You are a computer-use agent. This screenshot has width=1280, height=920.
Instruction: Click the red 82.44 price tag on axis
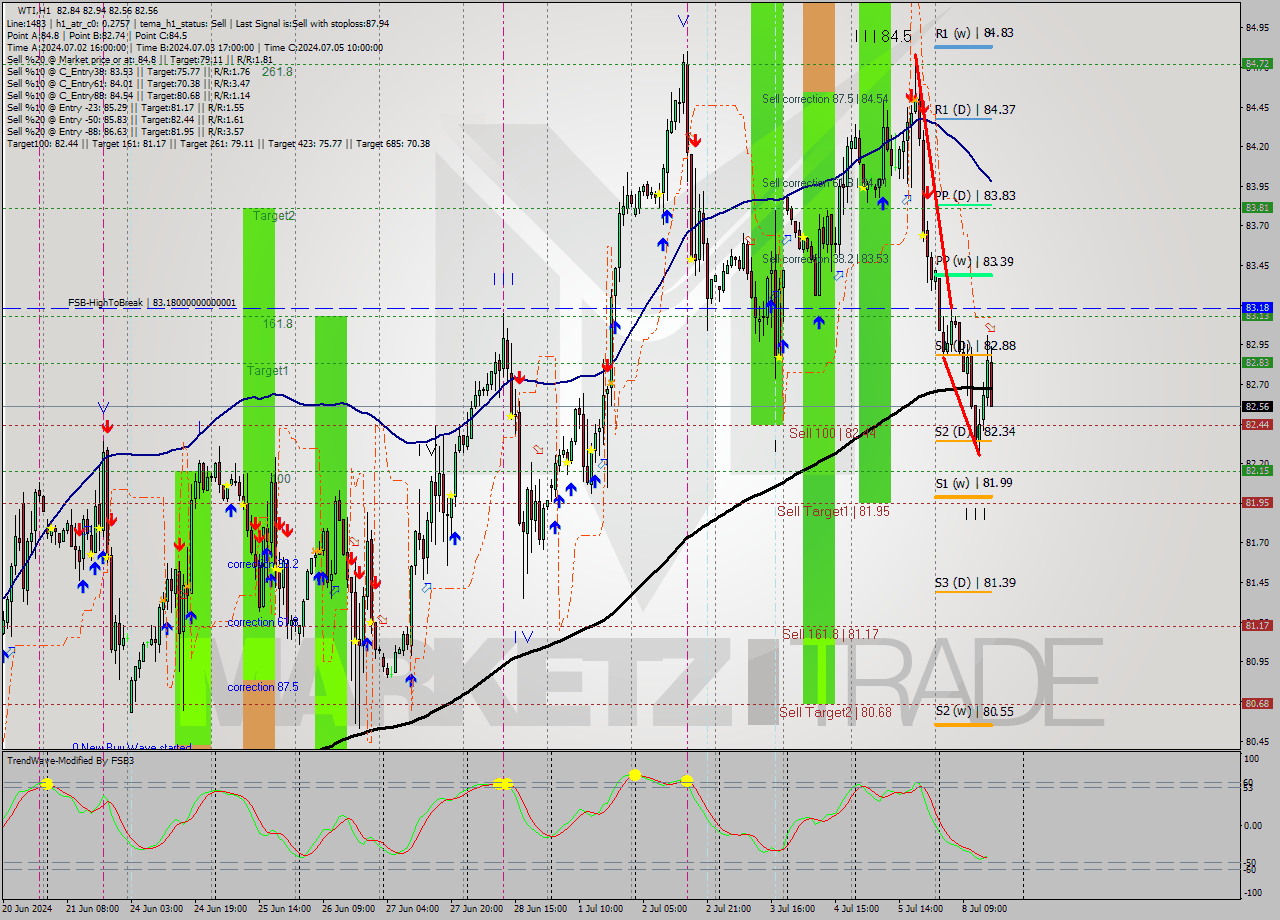(1256, 425)
